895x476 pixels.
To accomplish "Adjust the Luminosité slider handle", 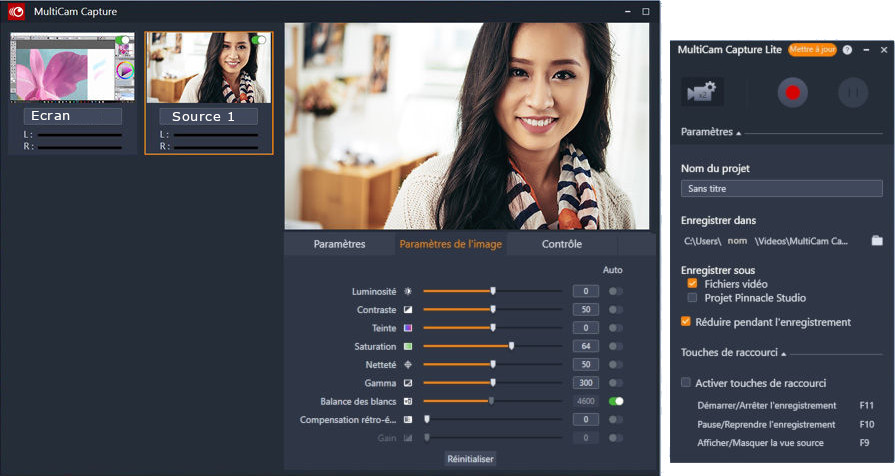I will (493, 291).
